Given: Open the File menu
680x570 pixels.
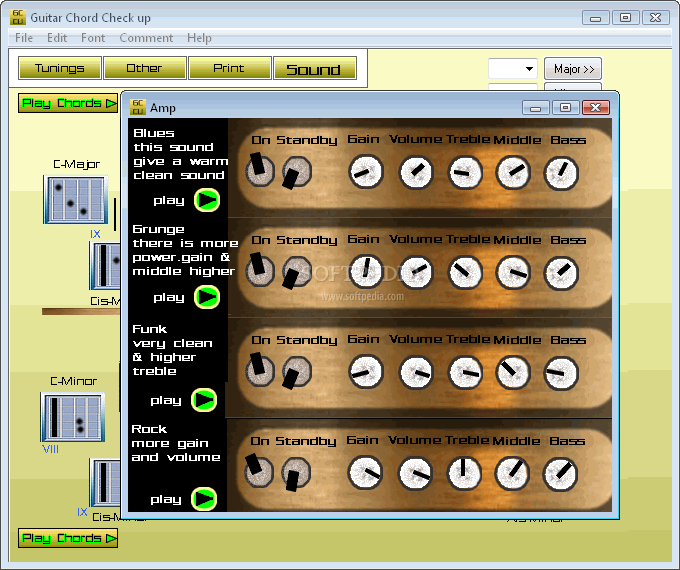Looking at the screenshot, I should point(24,38).
